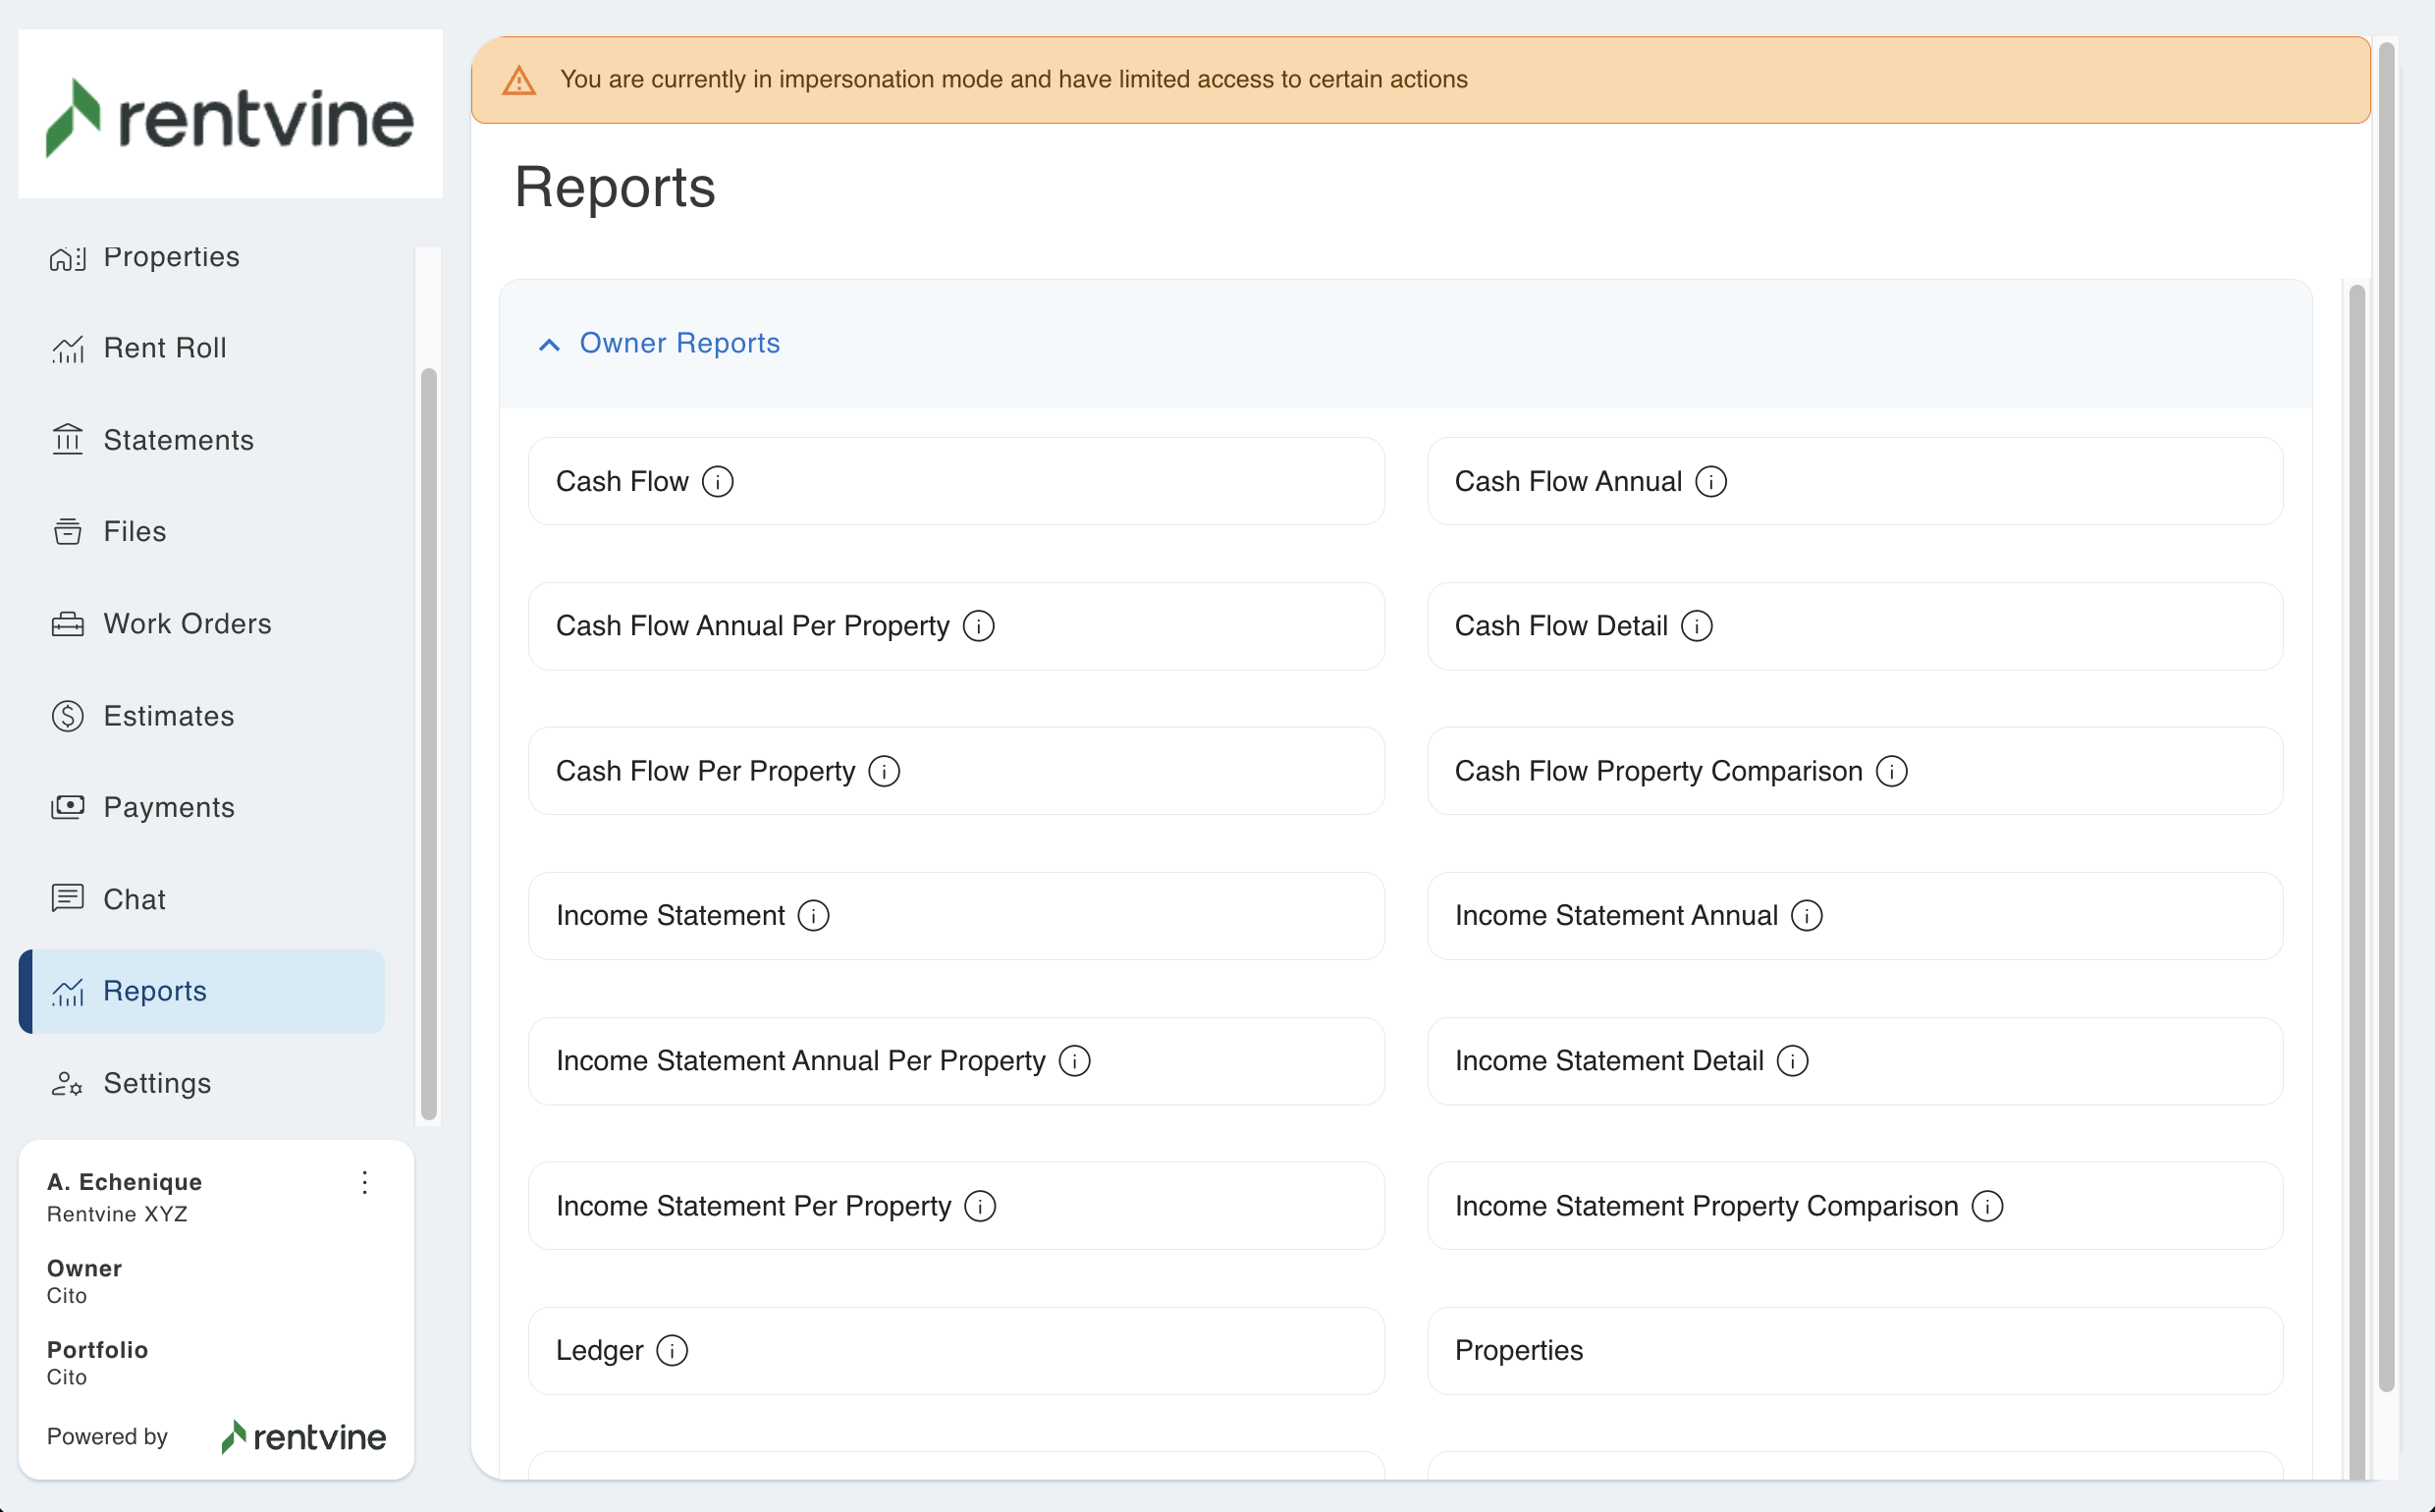Click info icon beside Ledger report
The image size is (2435, 1512).
[x=672, y=1350]
